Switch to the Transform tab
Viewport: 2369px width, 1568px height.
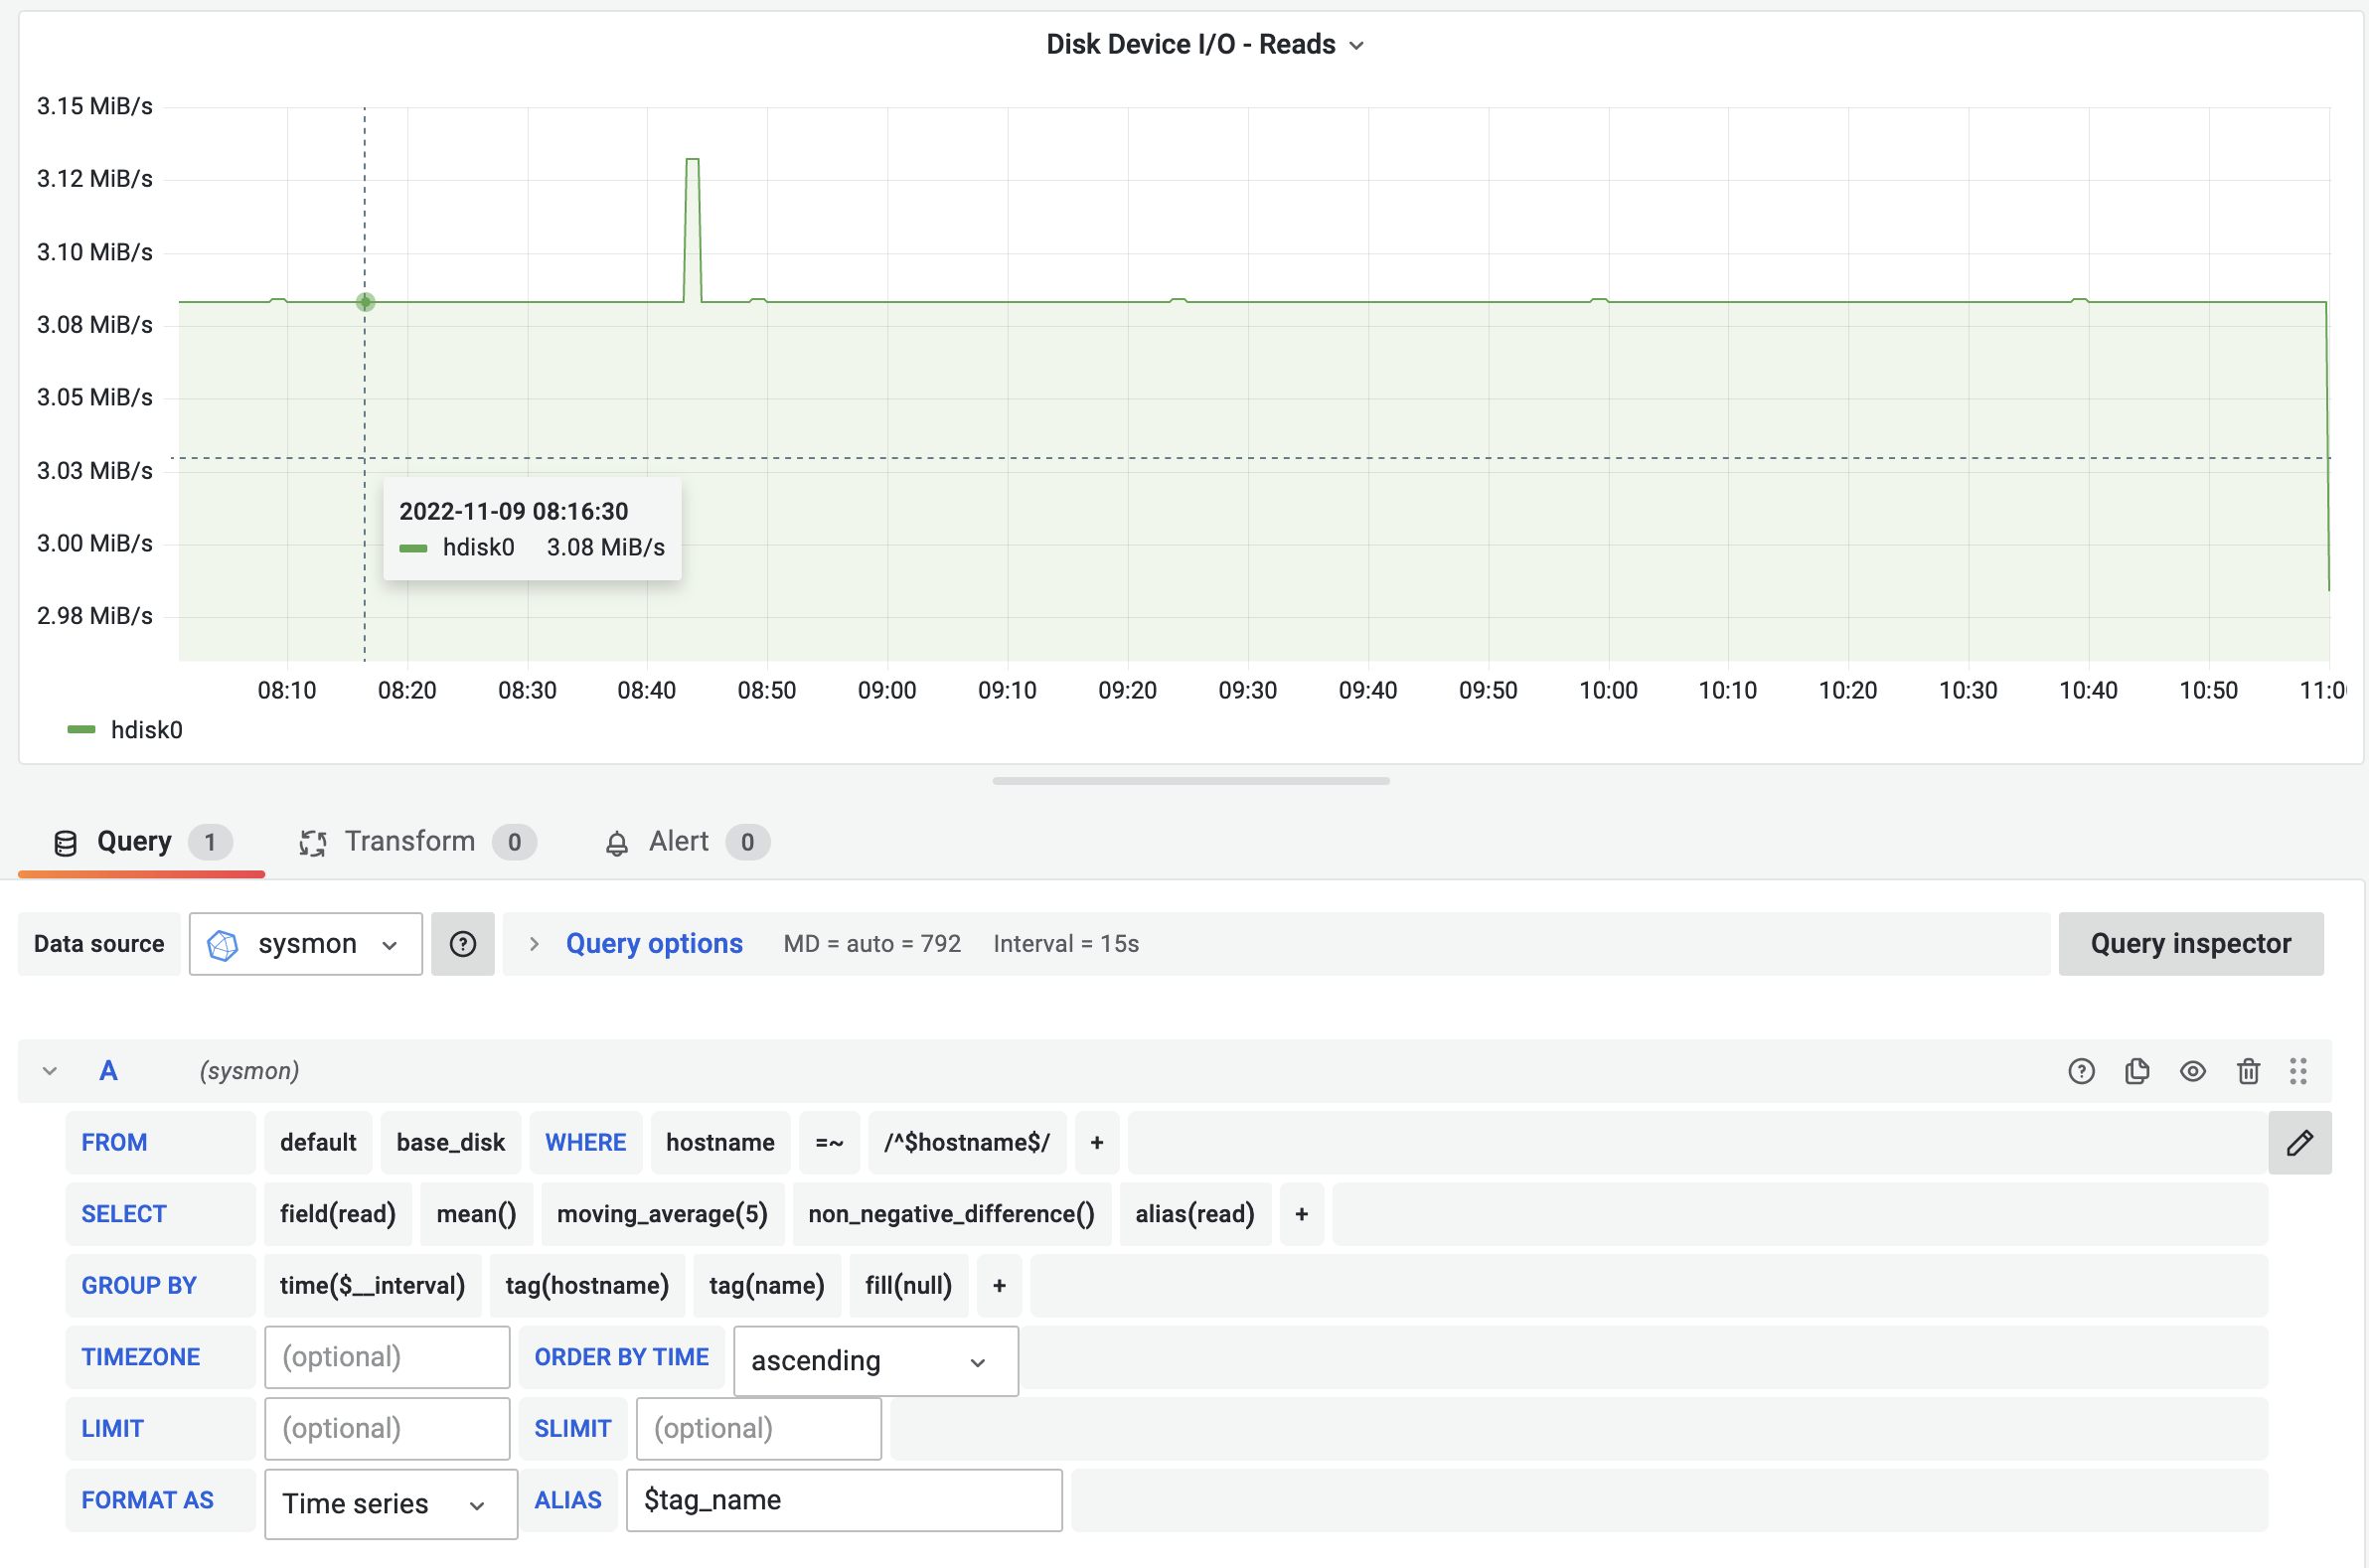408,841
